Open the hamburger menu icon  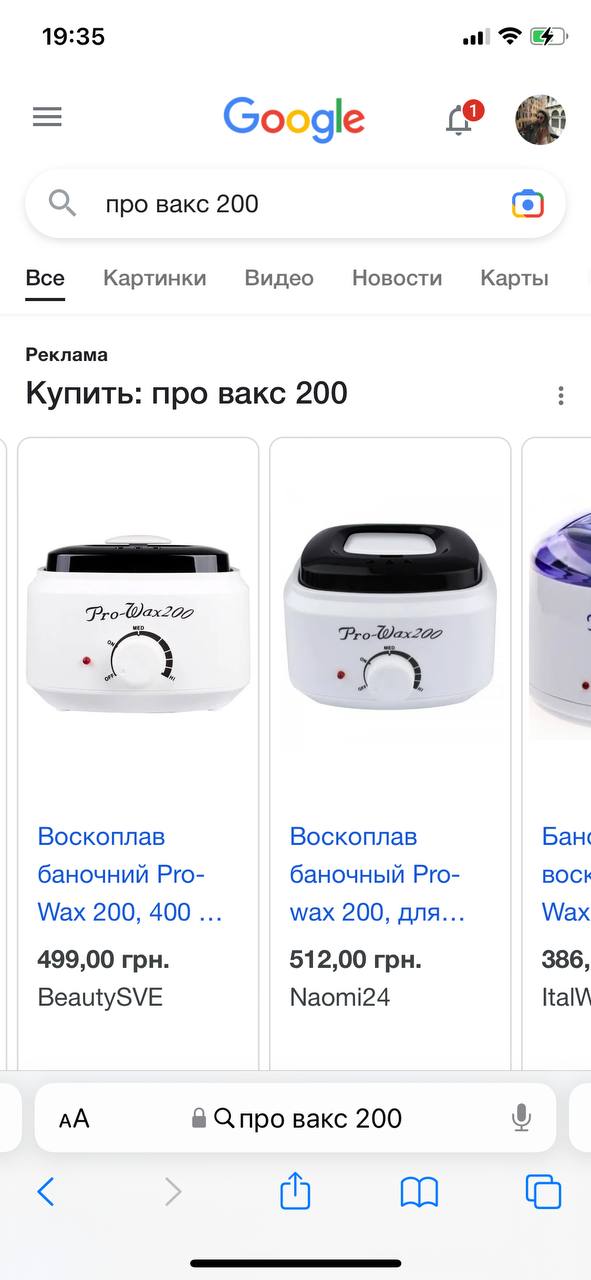click(x=47, y=117)
